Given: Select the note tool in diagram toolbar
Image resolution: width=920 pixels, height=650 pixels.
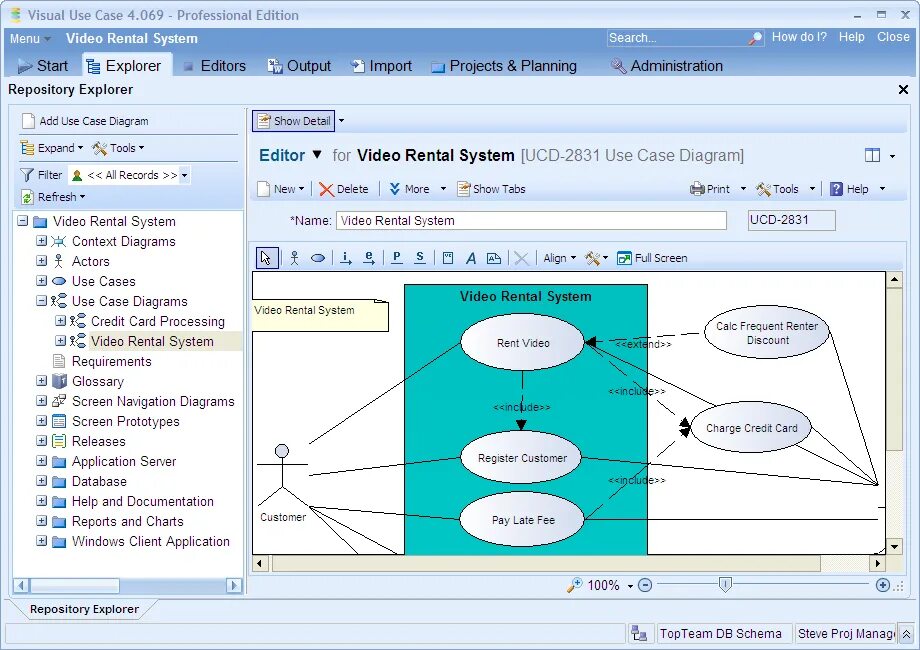Looking at the screenshot, I should pos(494,258).
